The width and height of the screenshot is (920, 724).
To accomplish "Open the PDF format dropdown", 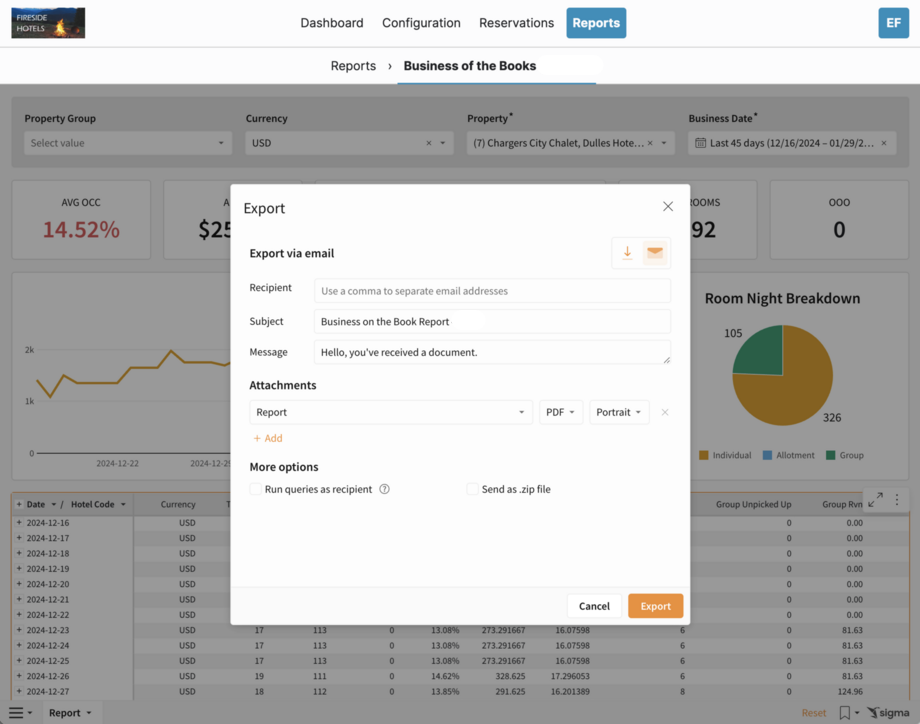I will 561,412.
